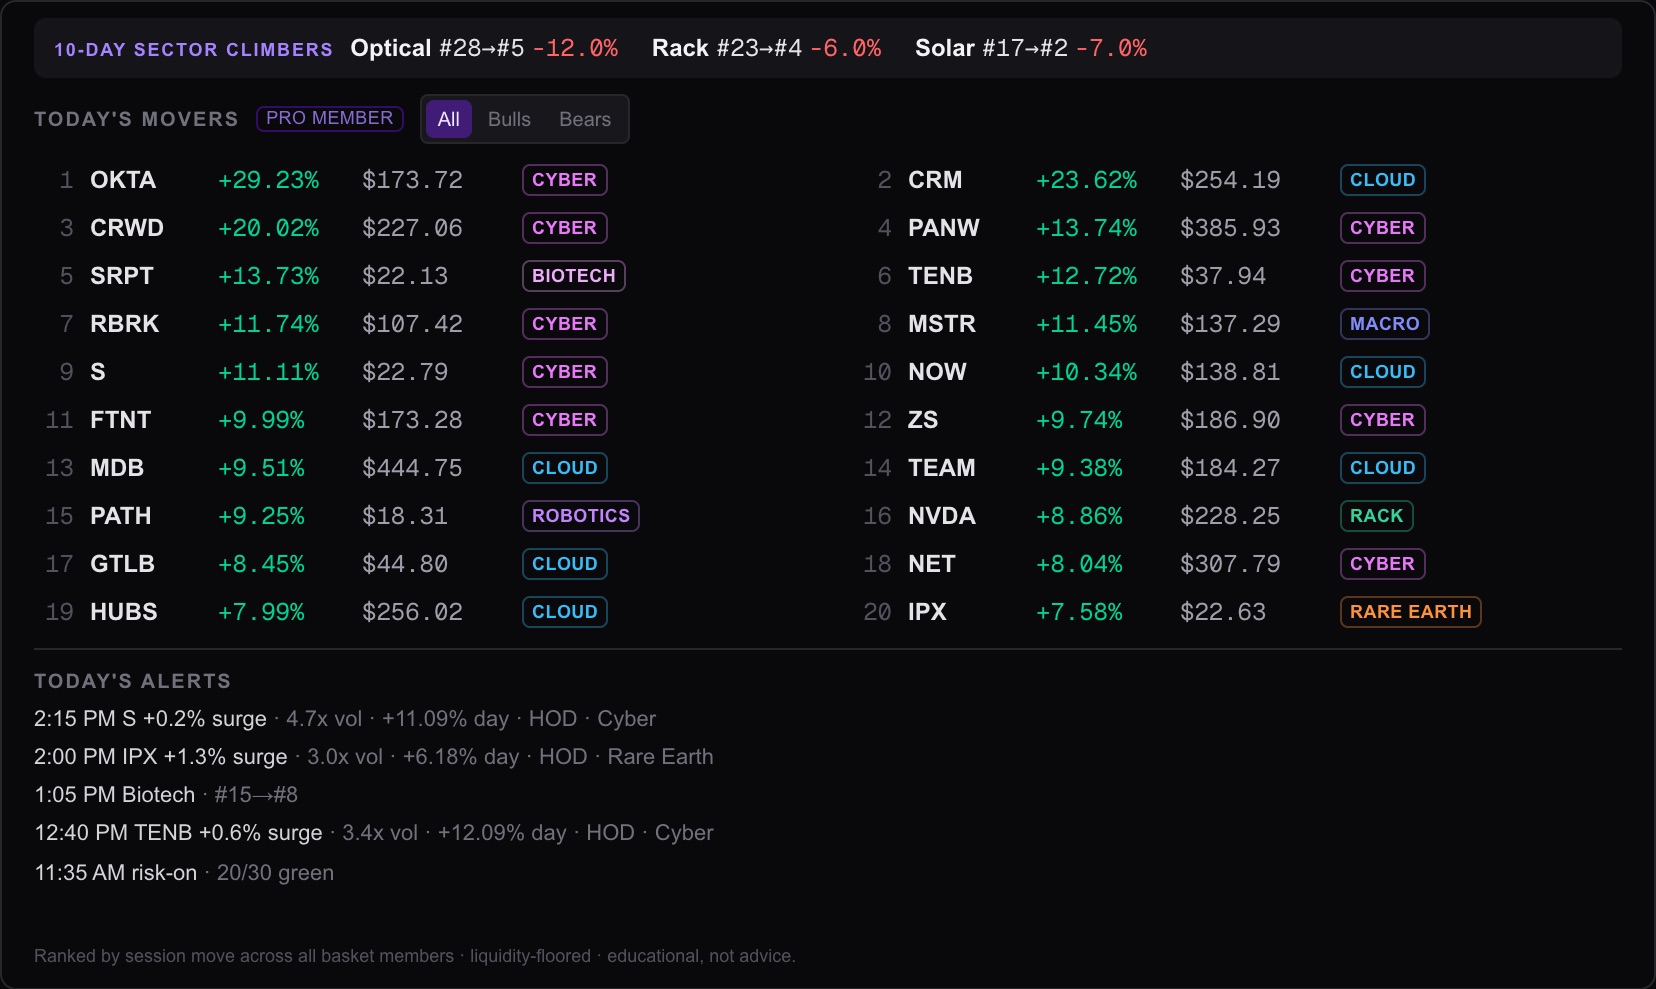Click the PATH ticker symbol

point(121,516)
